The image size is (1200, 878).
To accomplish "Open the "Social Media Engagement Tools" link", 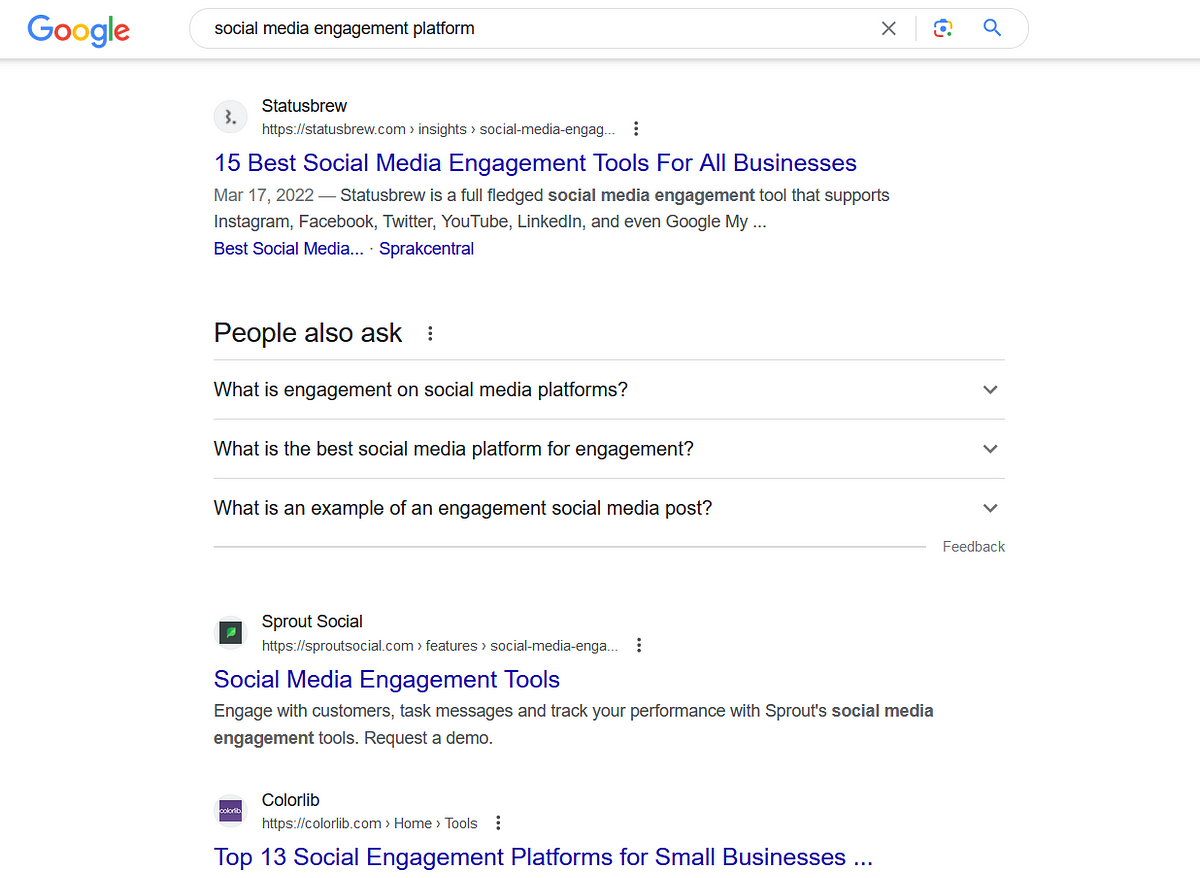I will (386, 680).
